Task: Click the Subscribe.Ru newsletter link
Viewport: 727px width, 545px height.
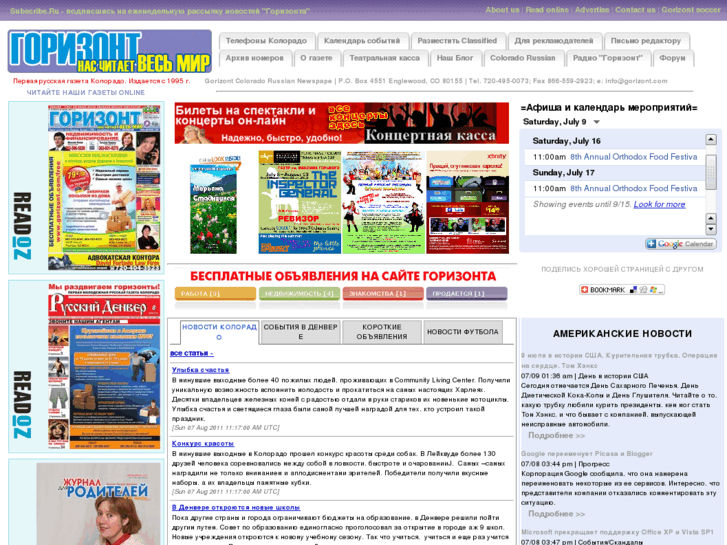Action: (x=159, y=11)
